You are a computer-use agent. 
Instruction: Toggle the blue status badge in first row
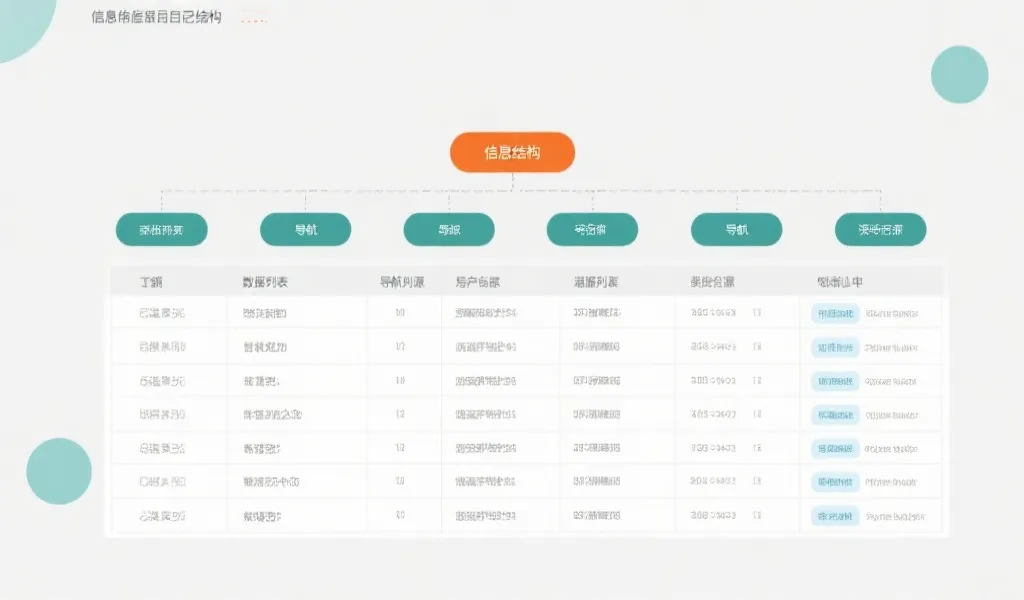point(837,313)
